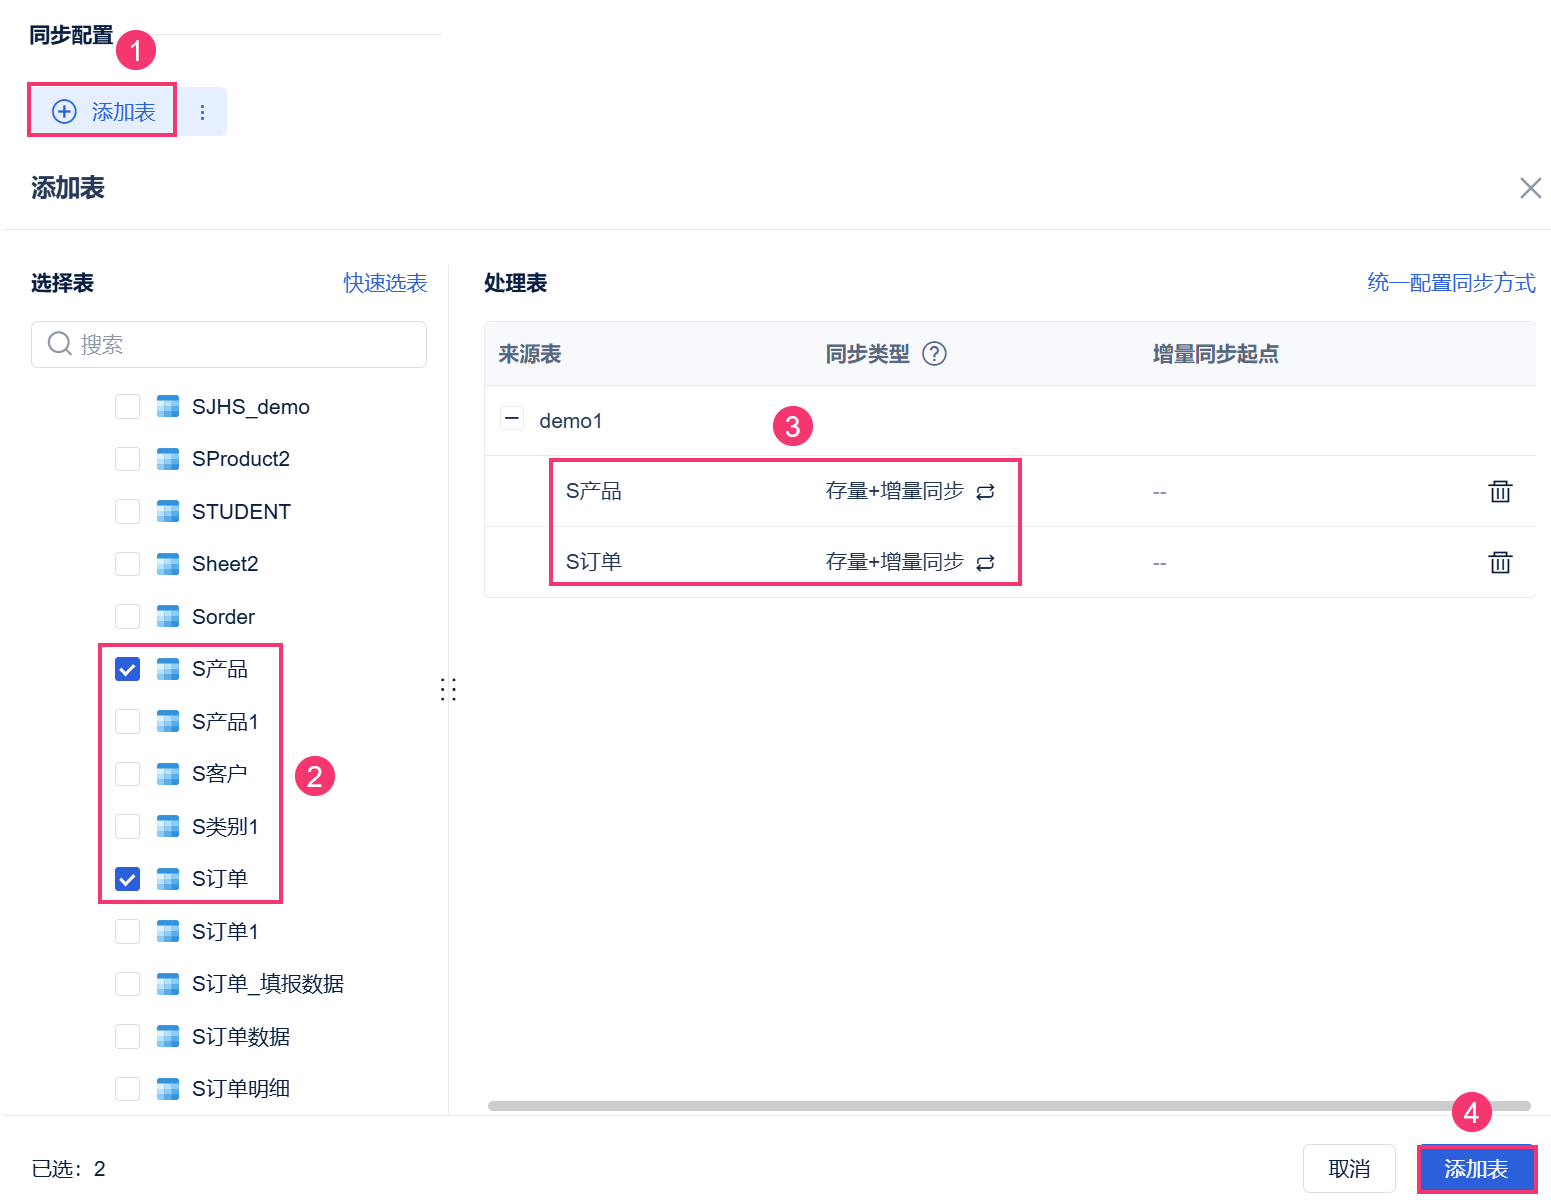Screen dimensions: 1551x1200
Task: Uncheck the S订单 table checkbox
Action: [128, 879]
